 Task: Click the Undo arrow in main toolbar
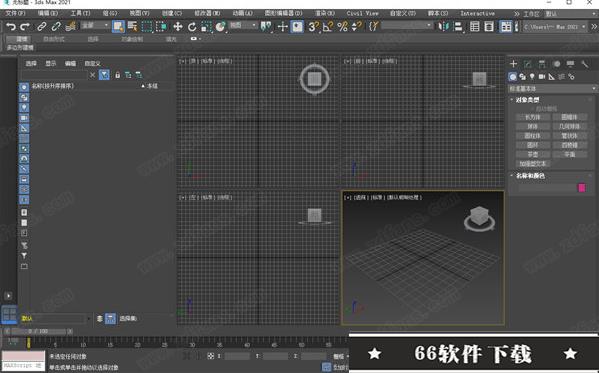[x=11, y=26]
